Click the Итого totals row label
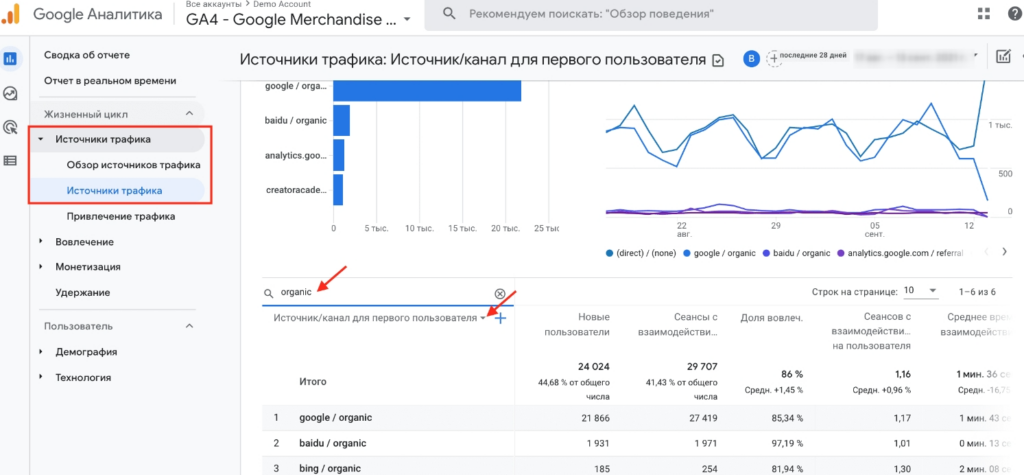This screenshot has height=475, width=1024. click(x=313, y=381)
